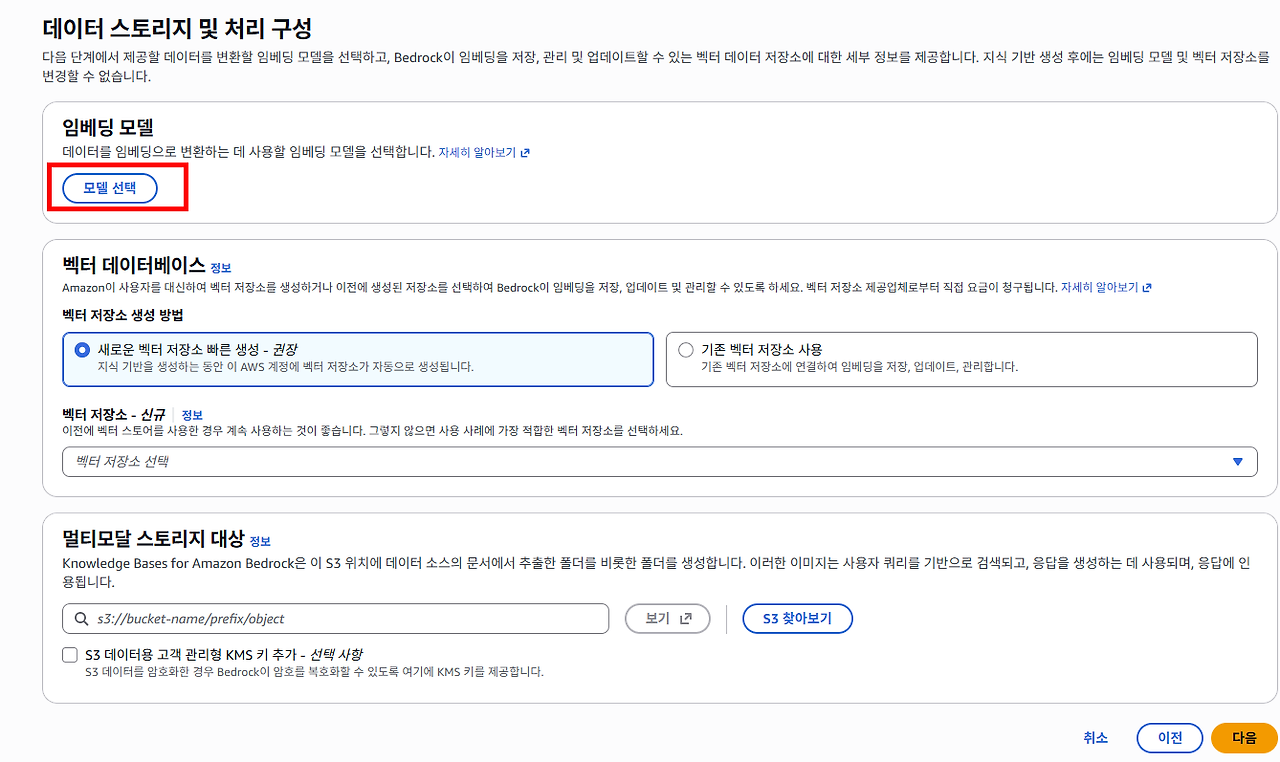Click external link icon beside embedding 자세히 알아보기
Viewport: 1280px width, 762px height.
[x=525, y=153]
